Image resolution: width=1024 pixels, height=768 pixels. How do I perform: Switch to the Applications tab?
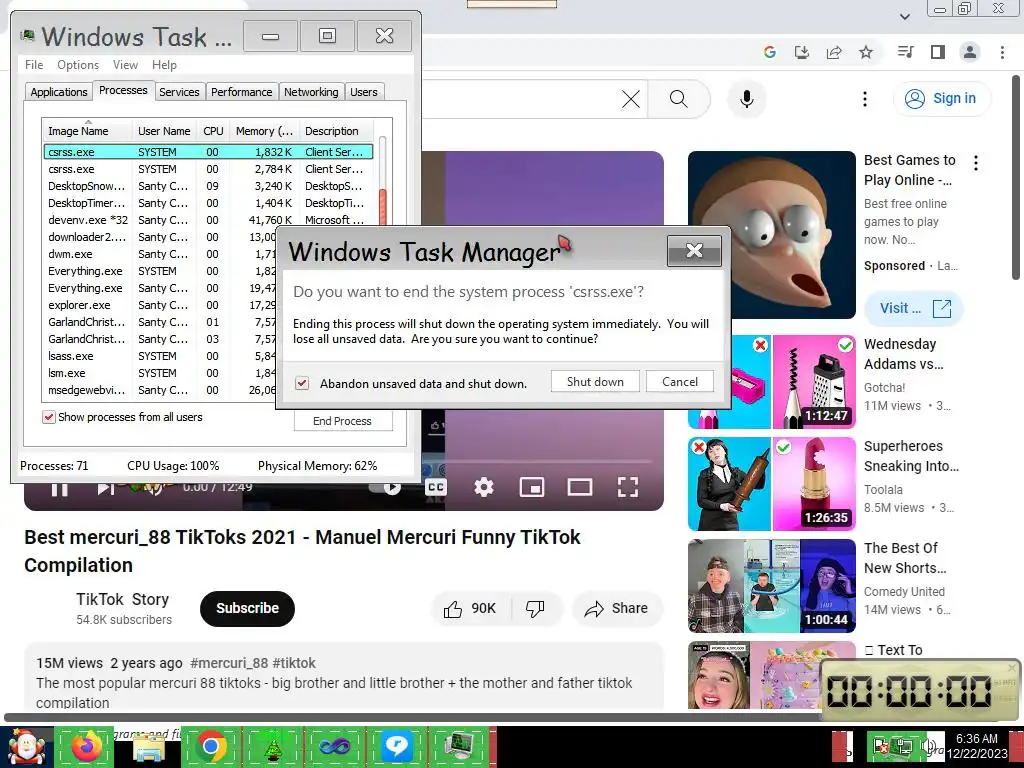pyautogui.click(x=59, y=92)
